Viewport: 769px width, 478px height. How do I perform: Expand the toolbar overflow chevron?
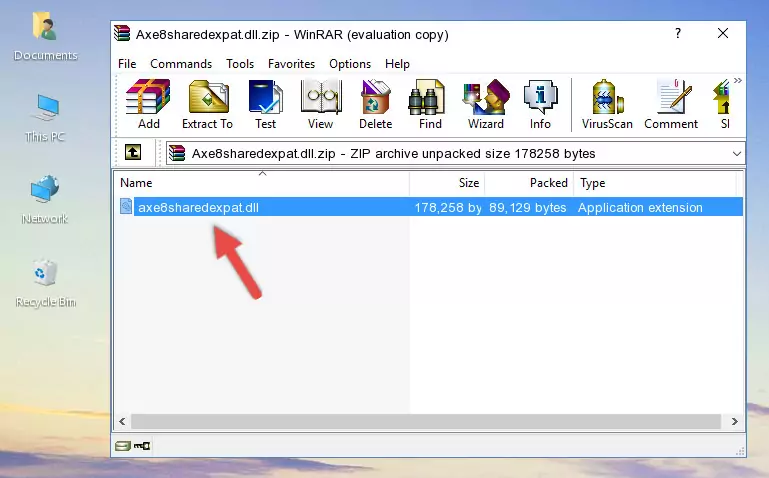738,80
